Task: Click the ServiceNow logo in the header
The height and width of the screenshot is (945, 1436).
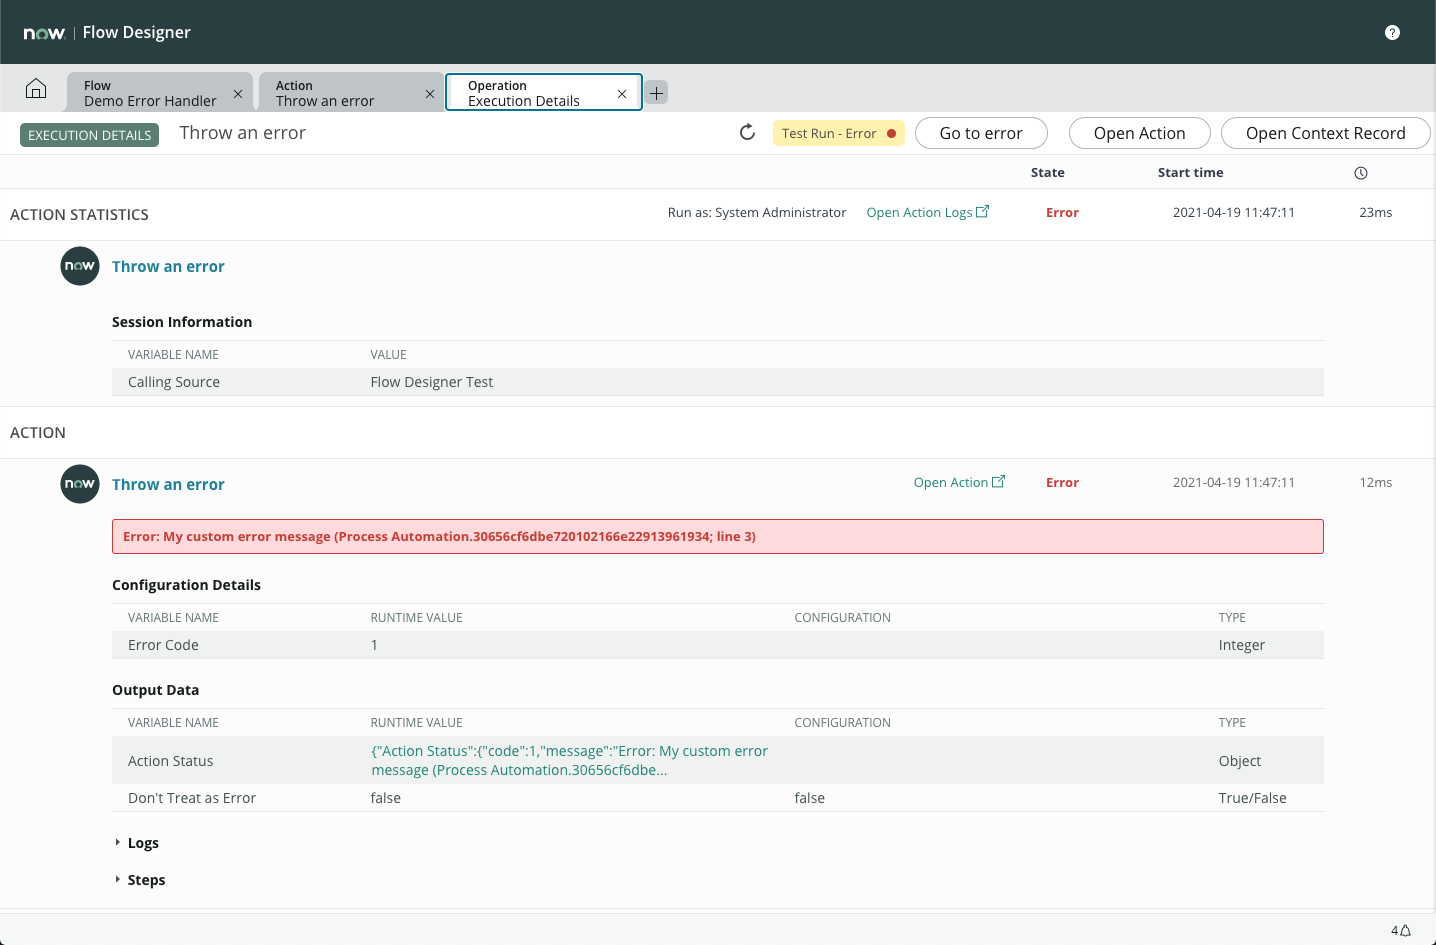Action: tap(44, 33)
